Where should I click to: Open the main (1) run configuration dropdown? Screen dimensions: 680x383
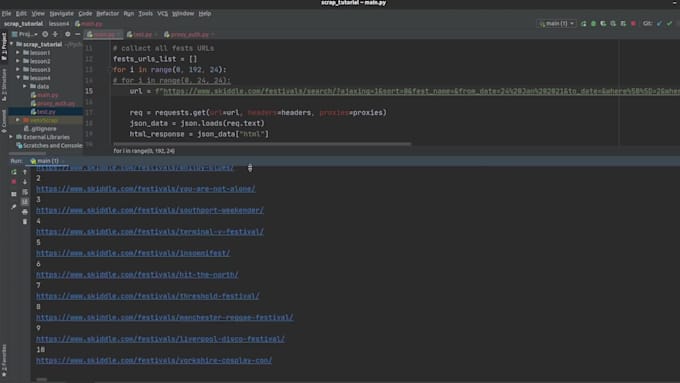point(556,23)
